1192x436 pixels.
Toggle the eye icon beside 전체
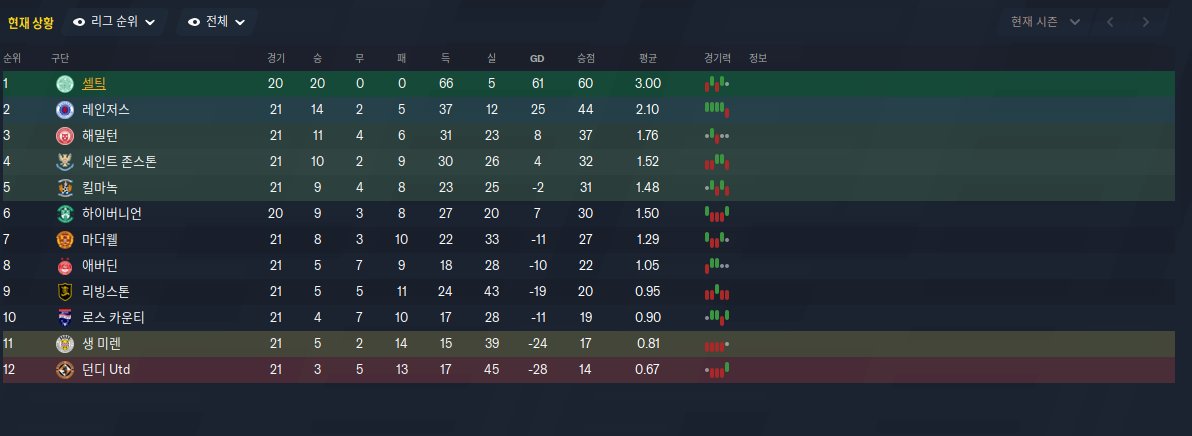point(194,21)
